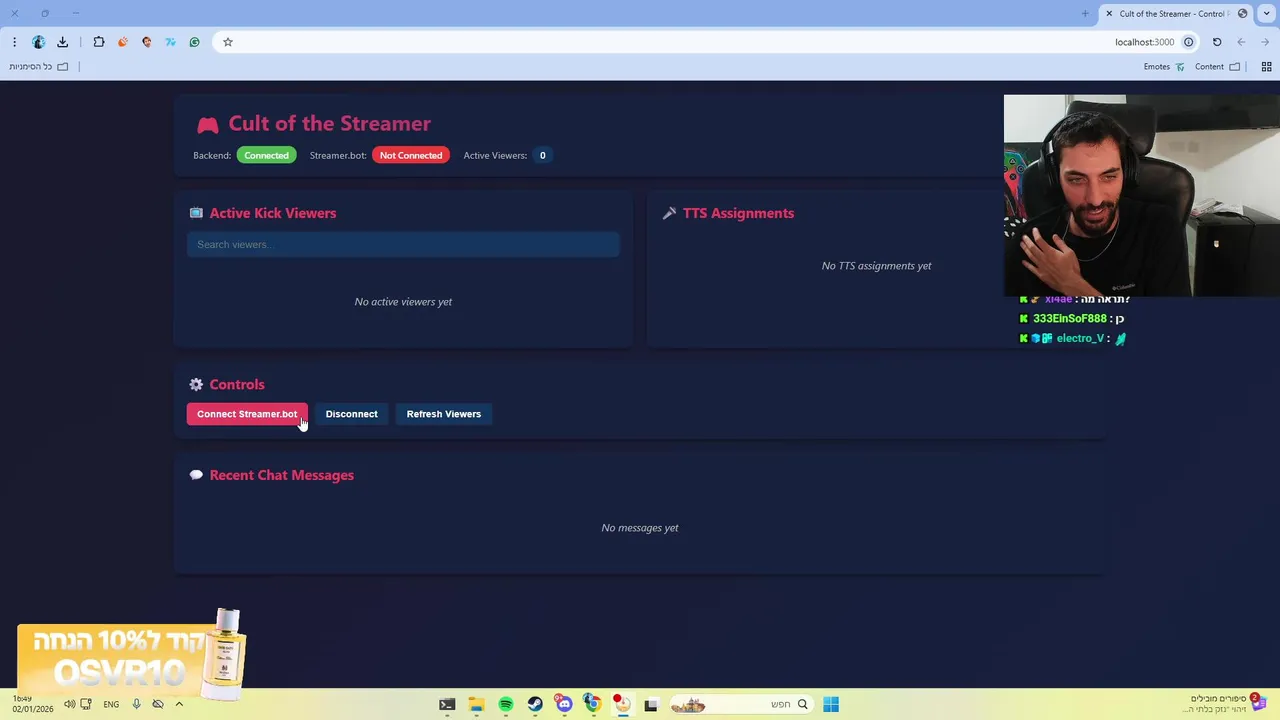Screen dimensions: 1280x720
Task: Go back in browser history
Action: pos(1241,42)
